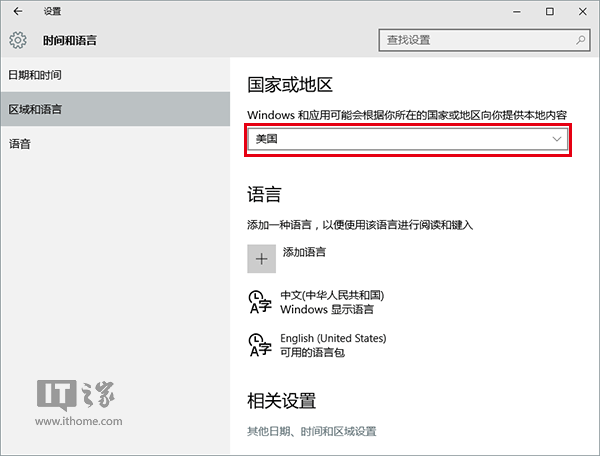Click the 中文(中华人民共和国) language icon

pos(260,302)
